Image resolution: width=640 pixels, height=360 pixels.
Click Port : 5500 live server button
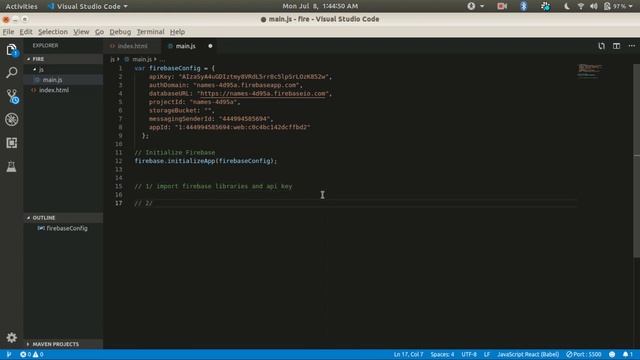coord(583,354)
